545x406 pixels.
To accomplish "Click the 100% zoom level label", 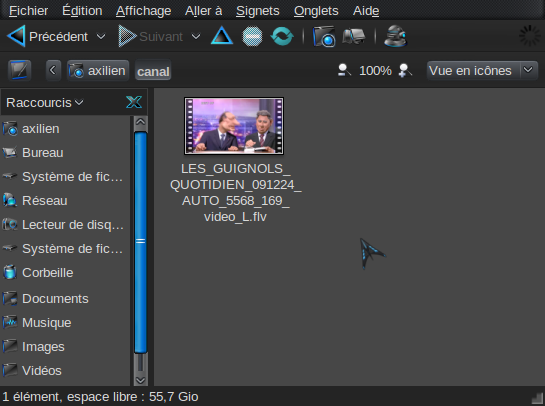I will [x=375, y=71].
